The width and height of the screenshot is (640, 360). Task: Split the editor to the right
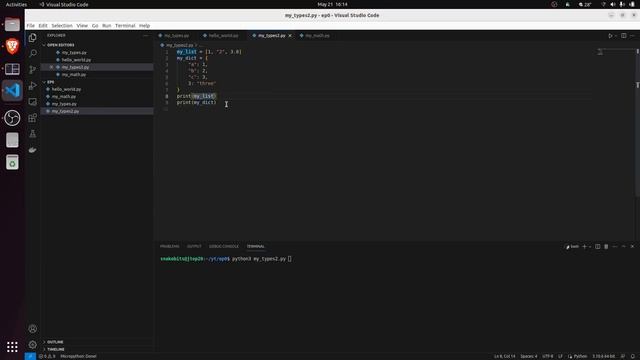624,36
